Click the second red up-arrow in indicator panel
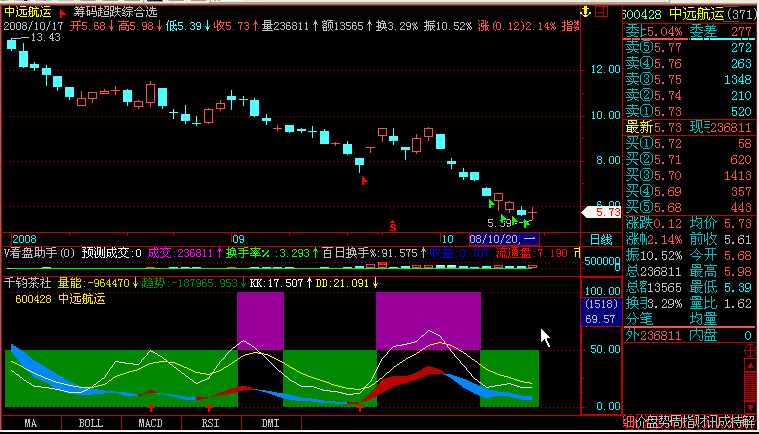 pos(209,407)
